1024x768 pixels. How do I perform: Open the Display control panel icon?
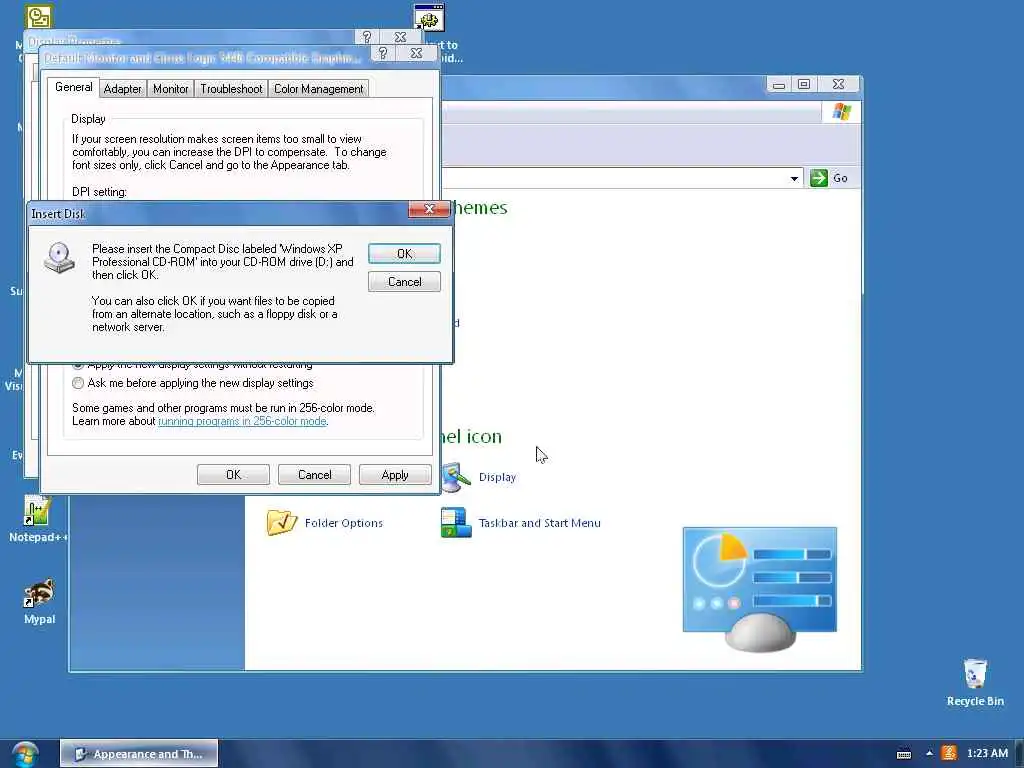point(456,477)
